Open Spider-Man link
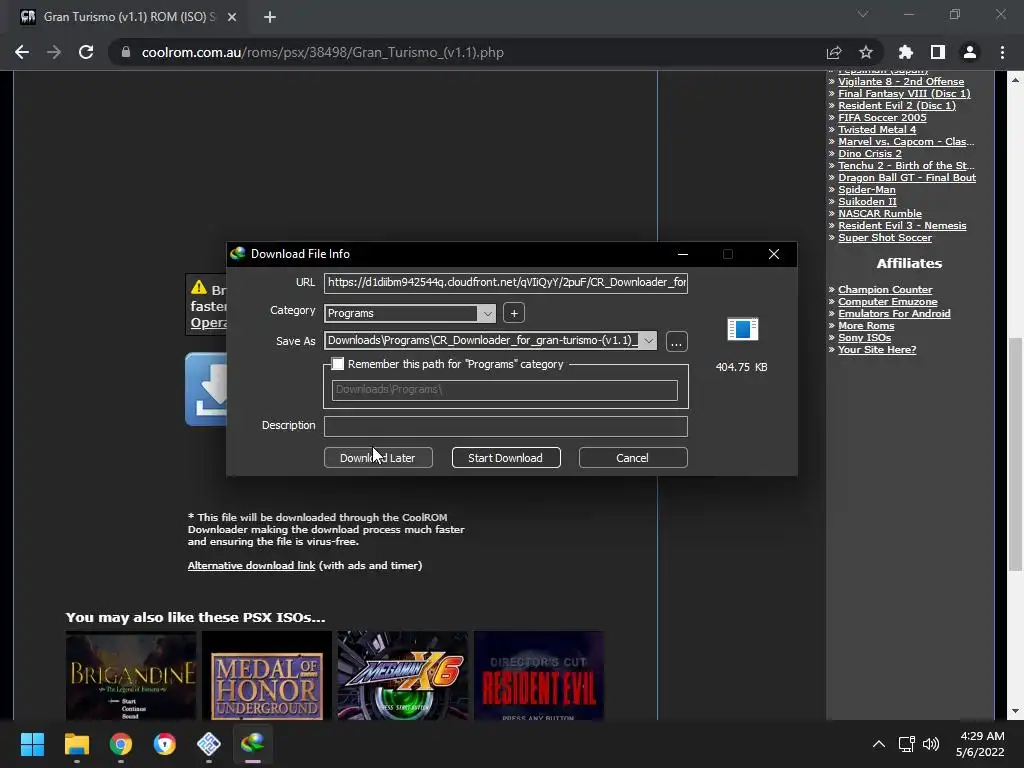This screenshot has height=768, width=1024. [x=867, y=189]
